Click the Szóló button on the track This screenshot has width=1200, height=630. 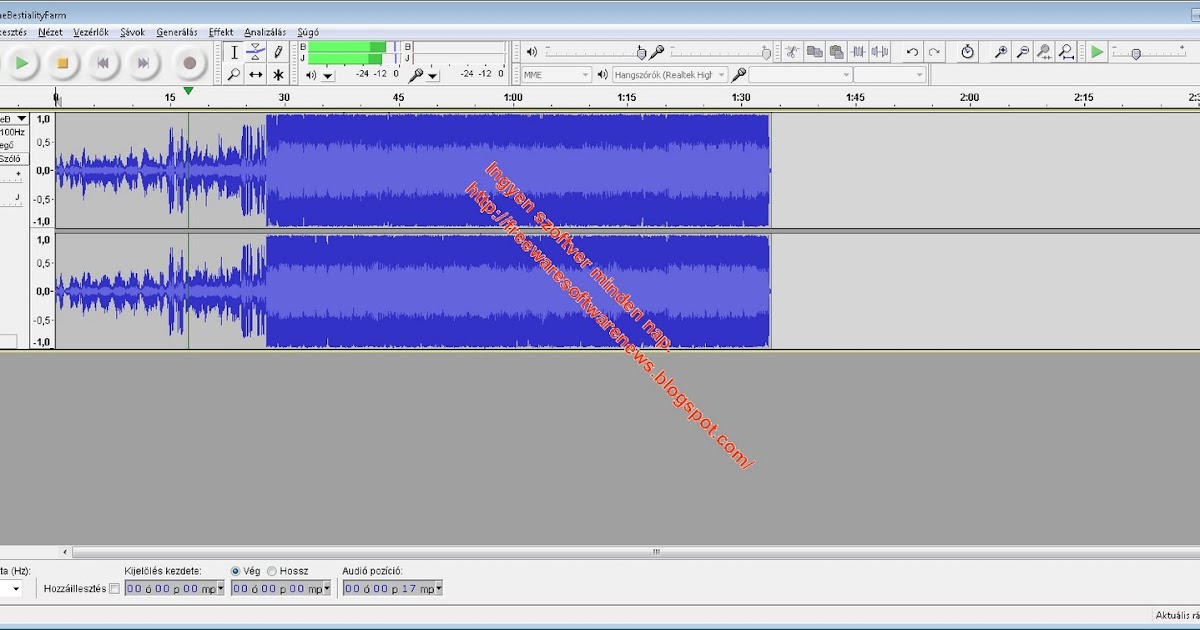(10, 158)
